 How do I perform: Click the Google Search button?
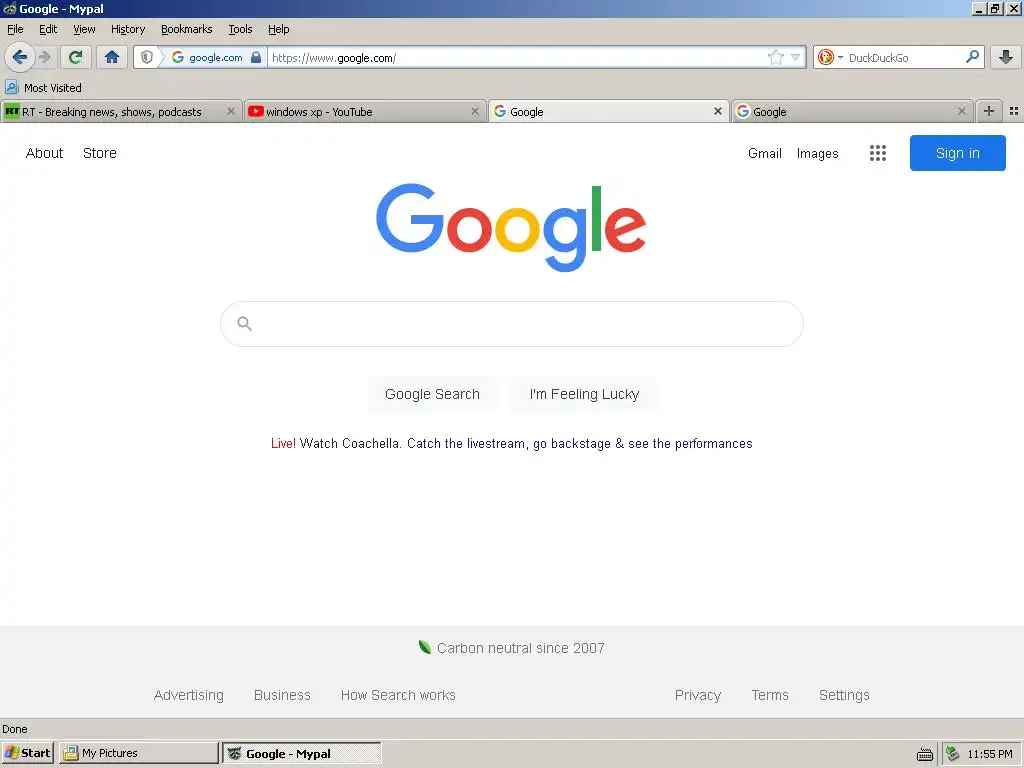432,394
